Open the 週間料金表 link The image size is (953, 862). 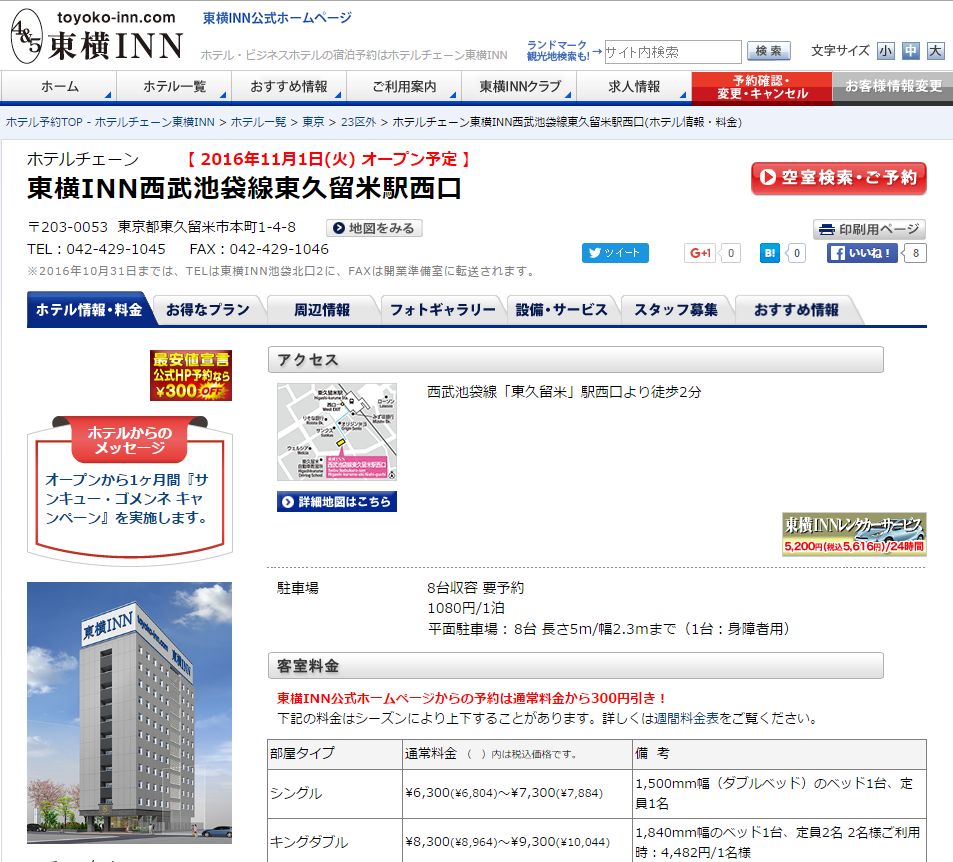click(686, 719)
